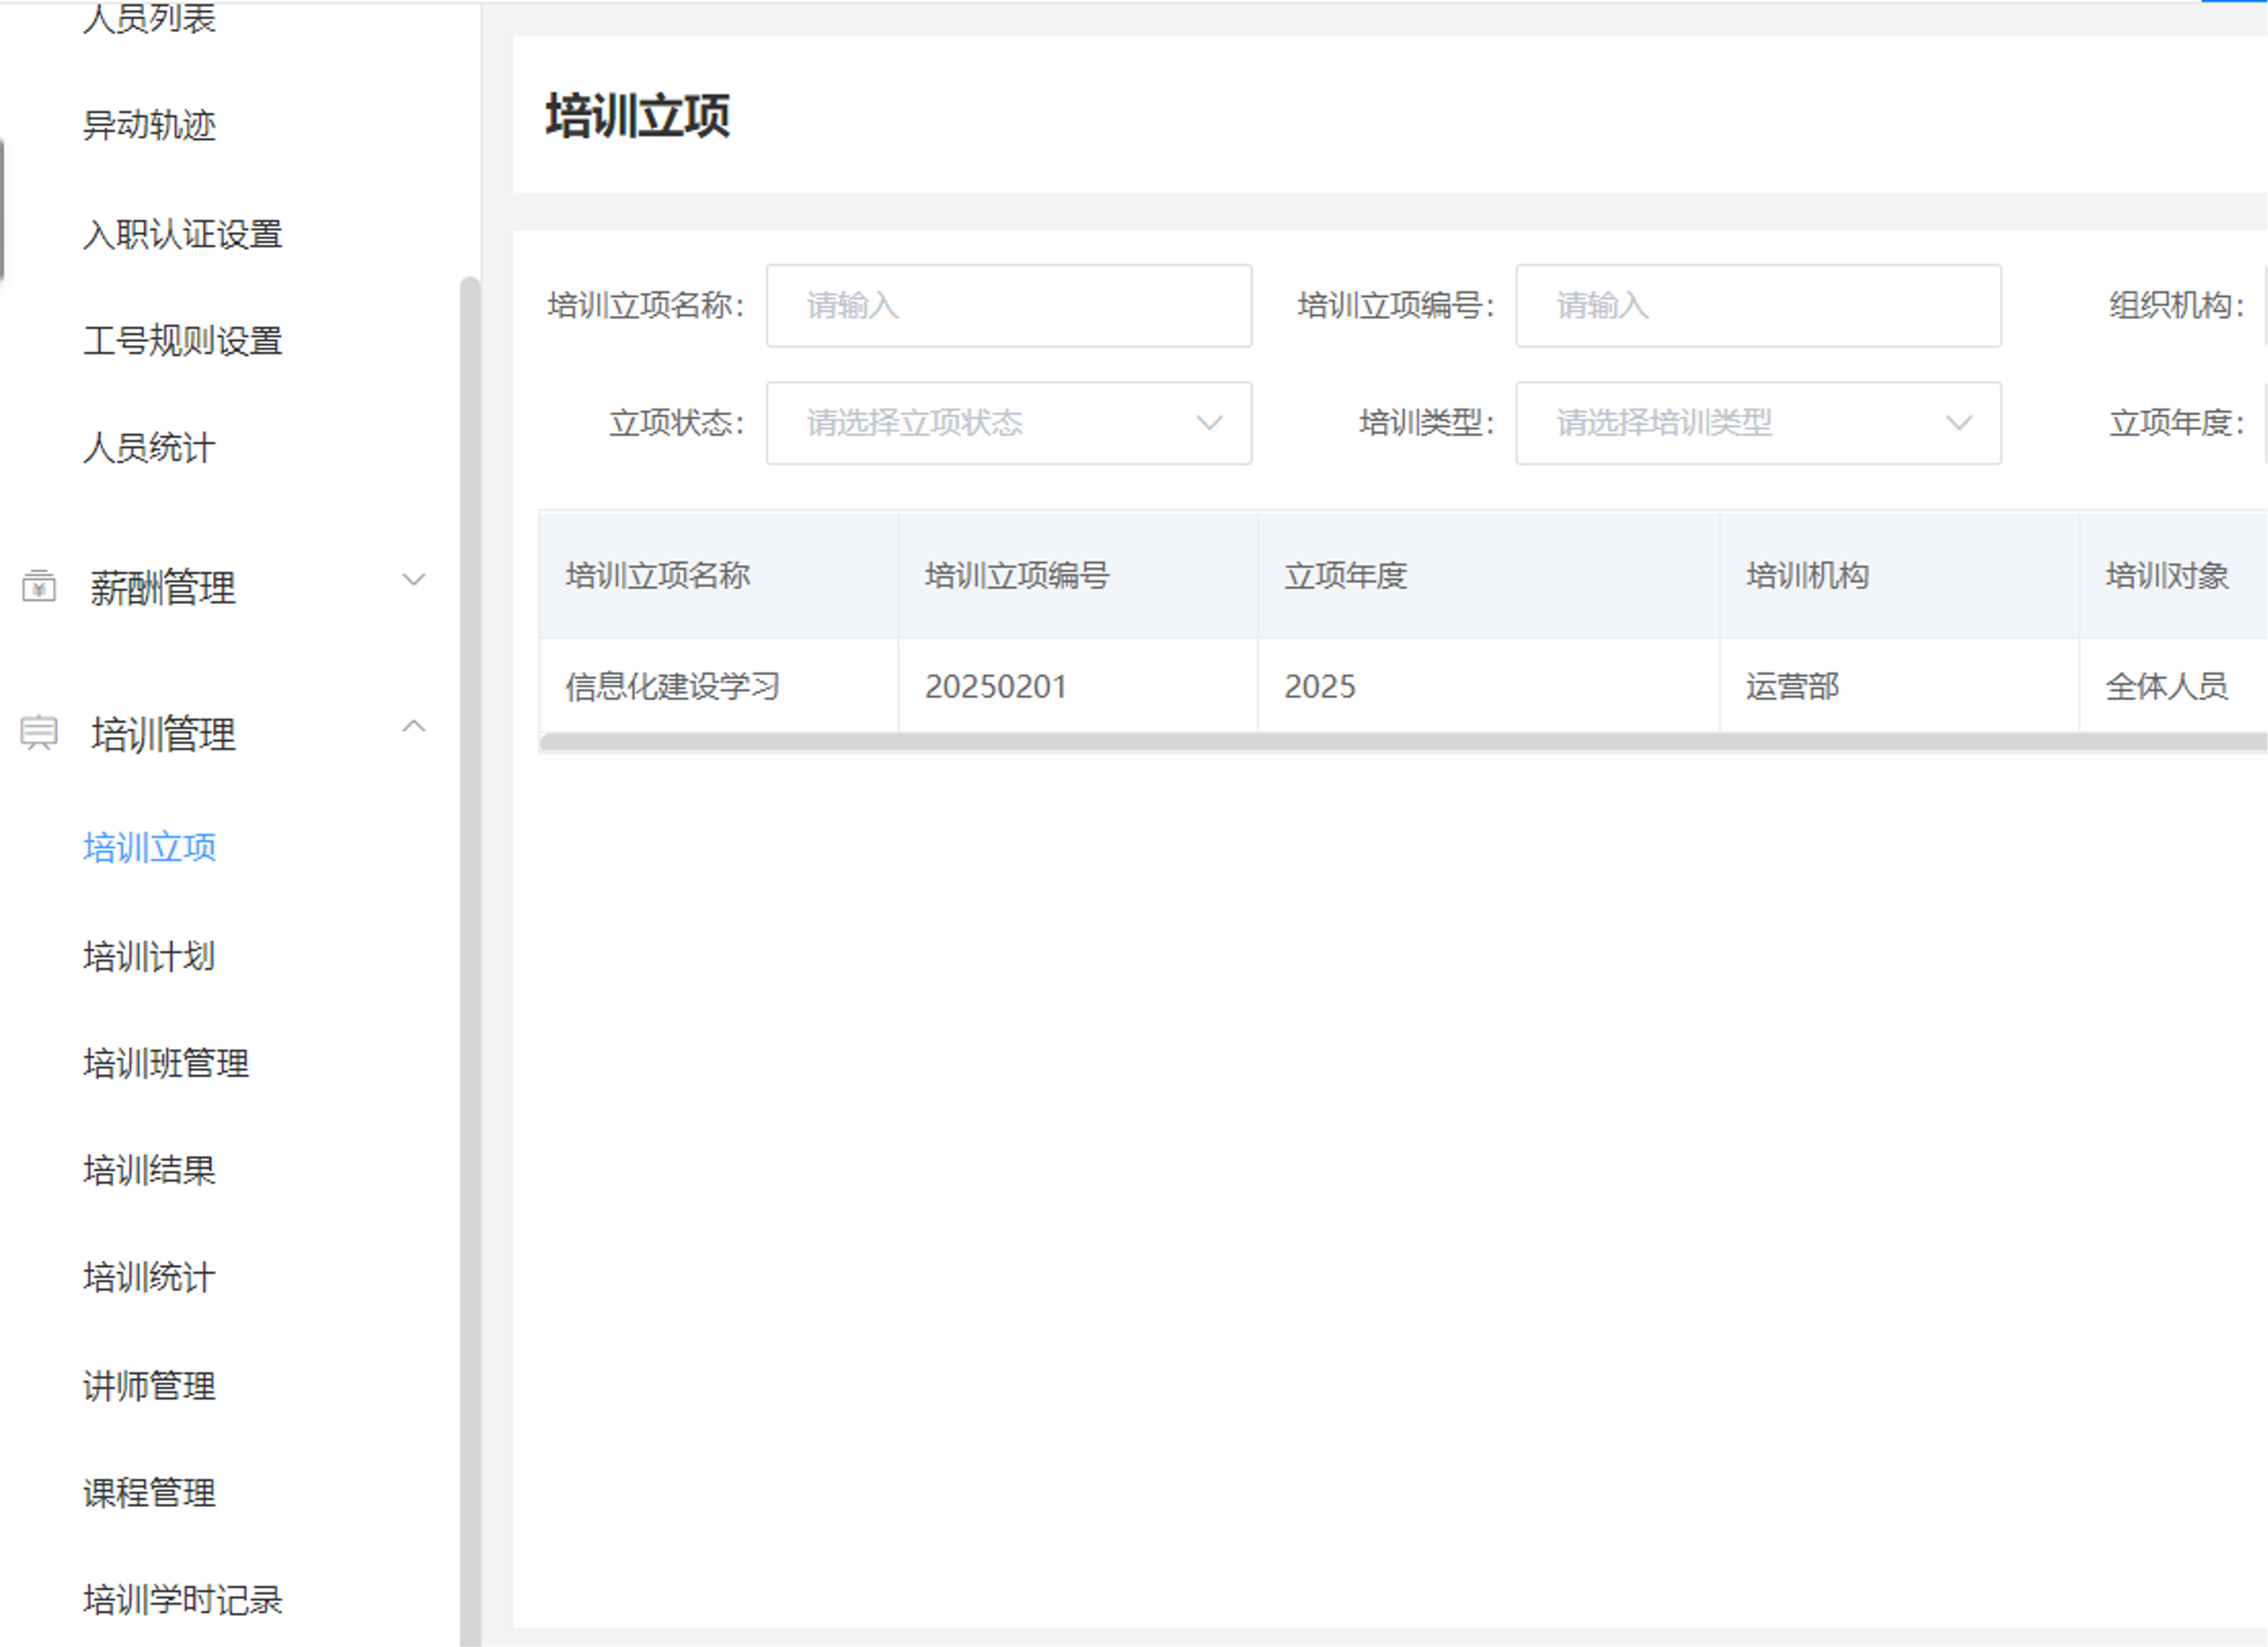This screenshot has width=2268, height=1647.
Task: Open 入职认证设置 menu item
Action: point(183,235)
